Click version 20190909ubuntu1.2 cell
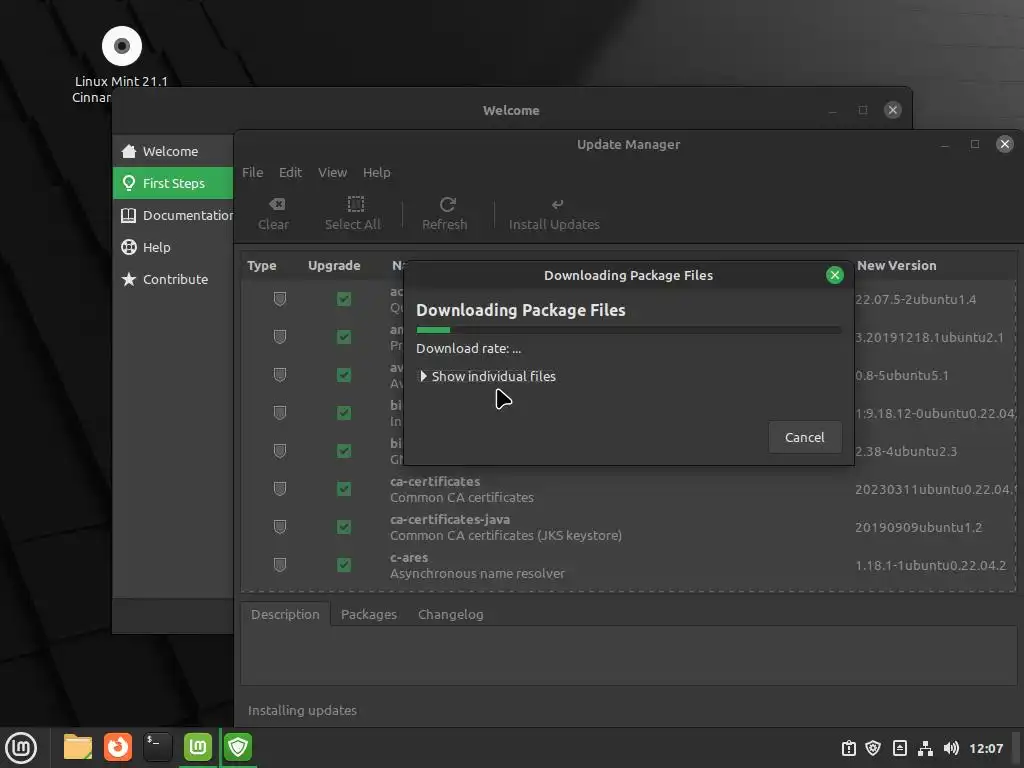 click(918, 528)
